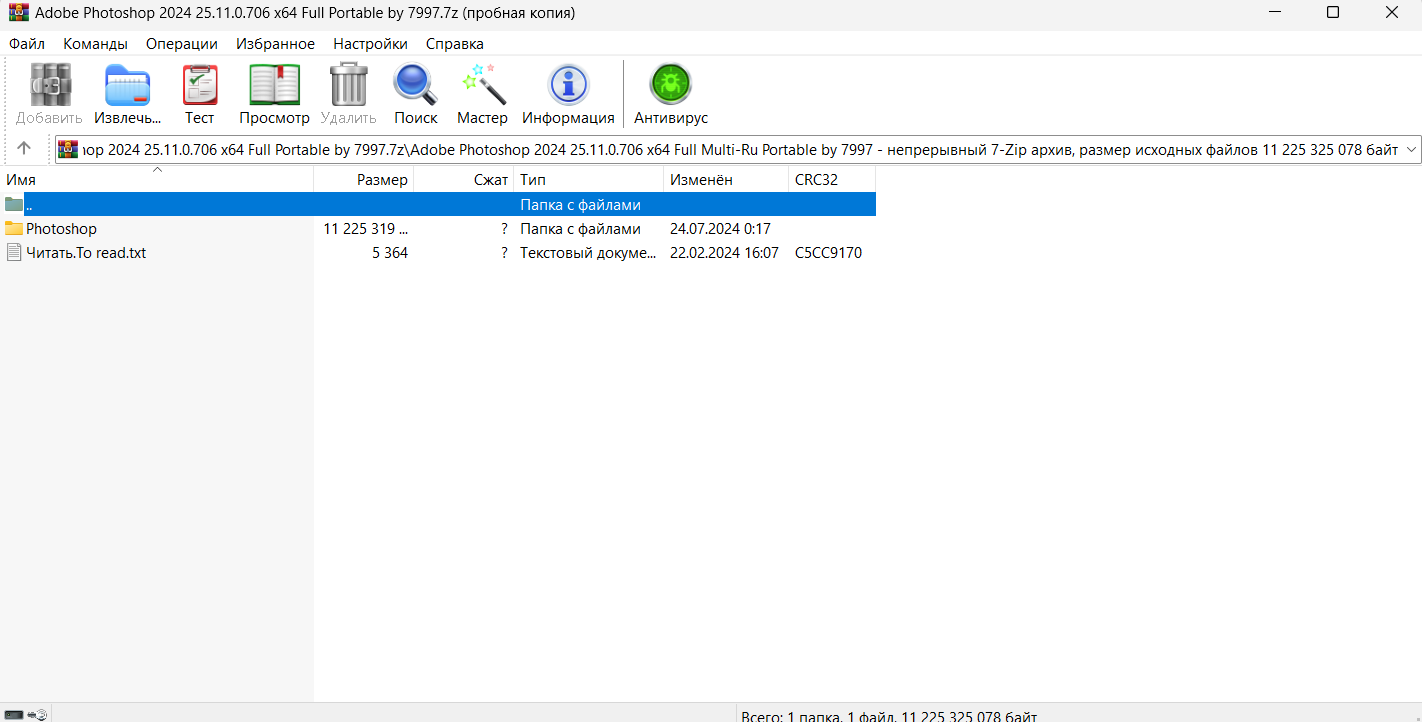This screenshot has width=1422, height=722.
Task: Click the WinRAR archive icon in address bar
Action: pyautogui.click(x=68, y=149)
